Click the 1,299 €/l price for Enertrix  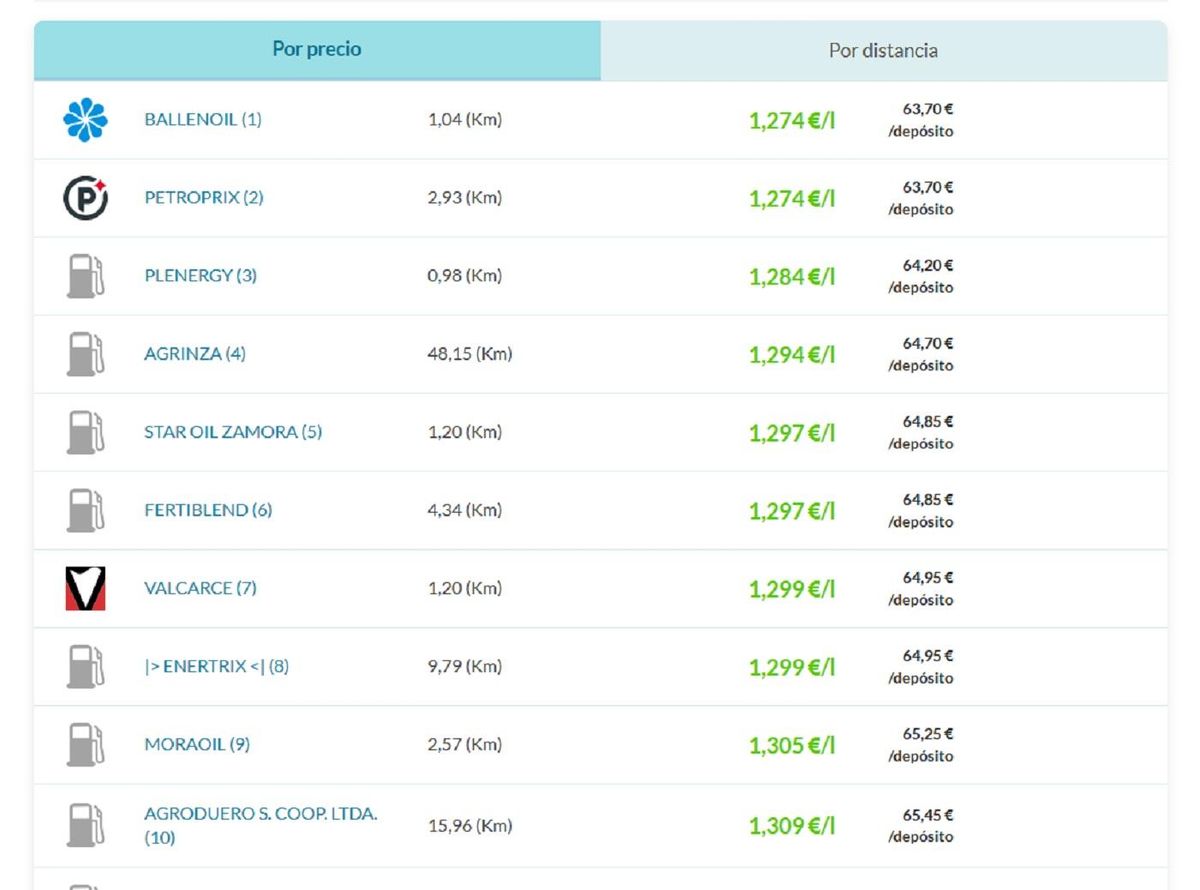coord(792,667)
